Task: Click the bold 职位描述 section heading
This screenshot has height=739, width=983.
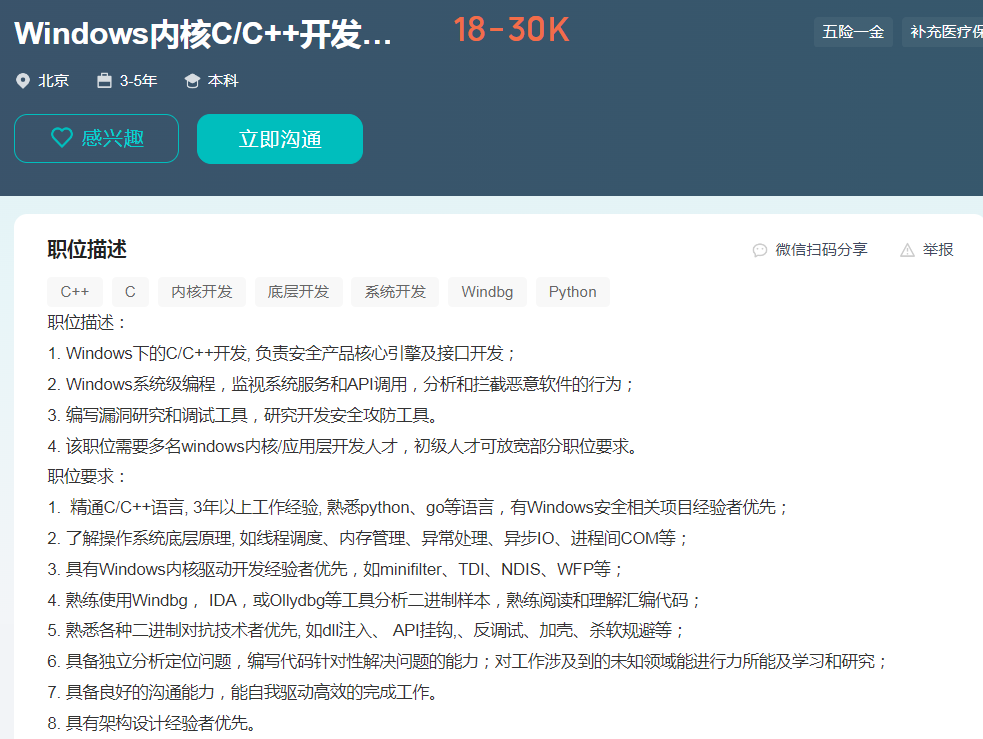Action: (87, 249)
